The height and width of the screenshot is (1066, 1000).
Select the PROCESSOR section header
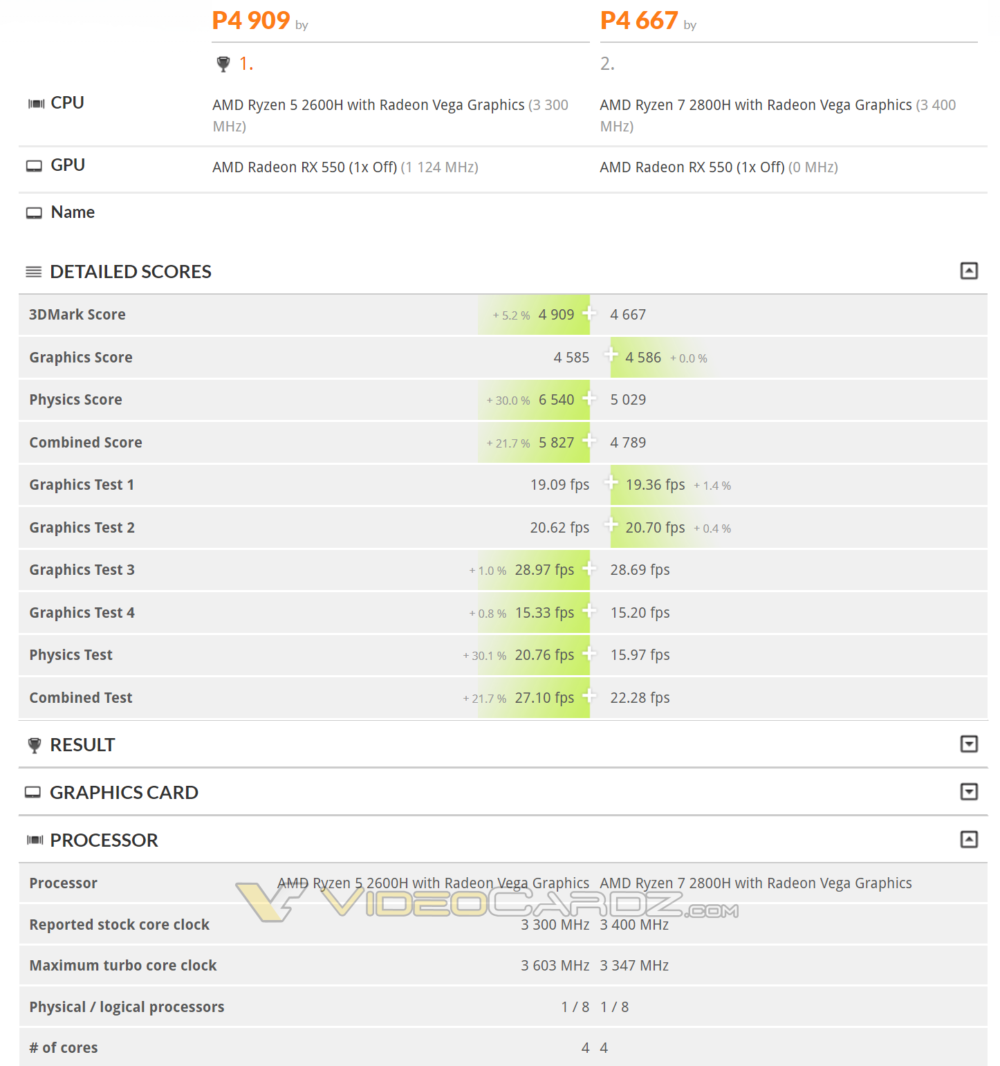103,841
